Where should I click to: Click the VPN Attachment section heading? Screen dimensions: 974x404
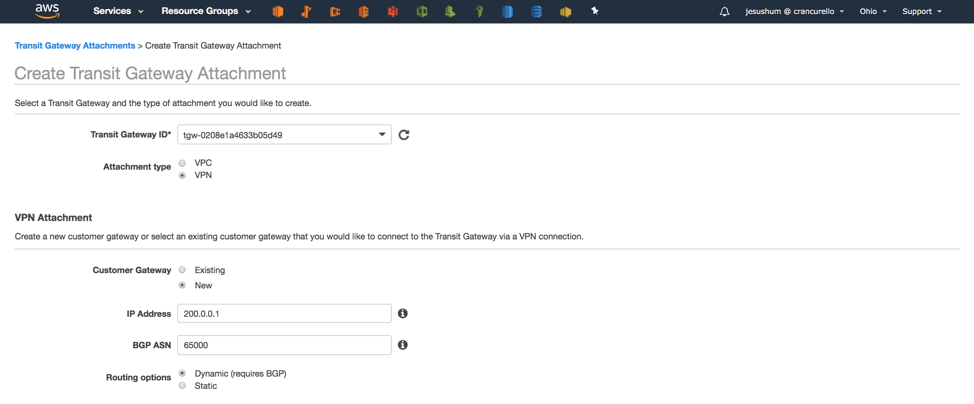tap(53, 218)
